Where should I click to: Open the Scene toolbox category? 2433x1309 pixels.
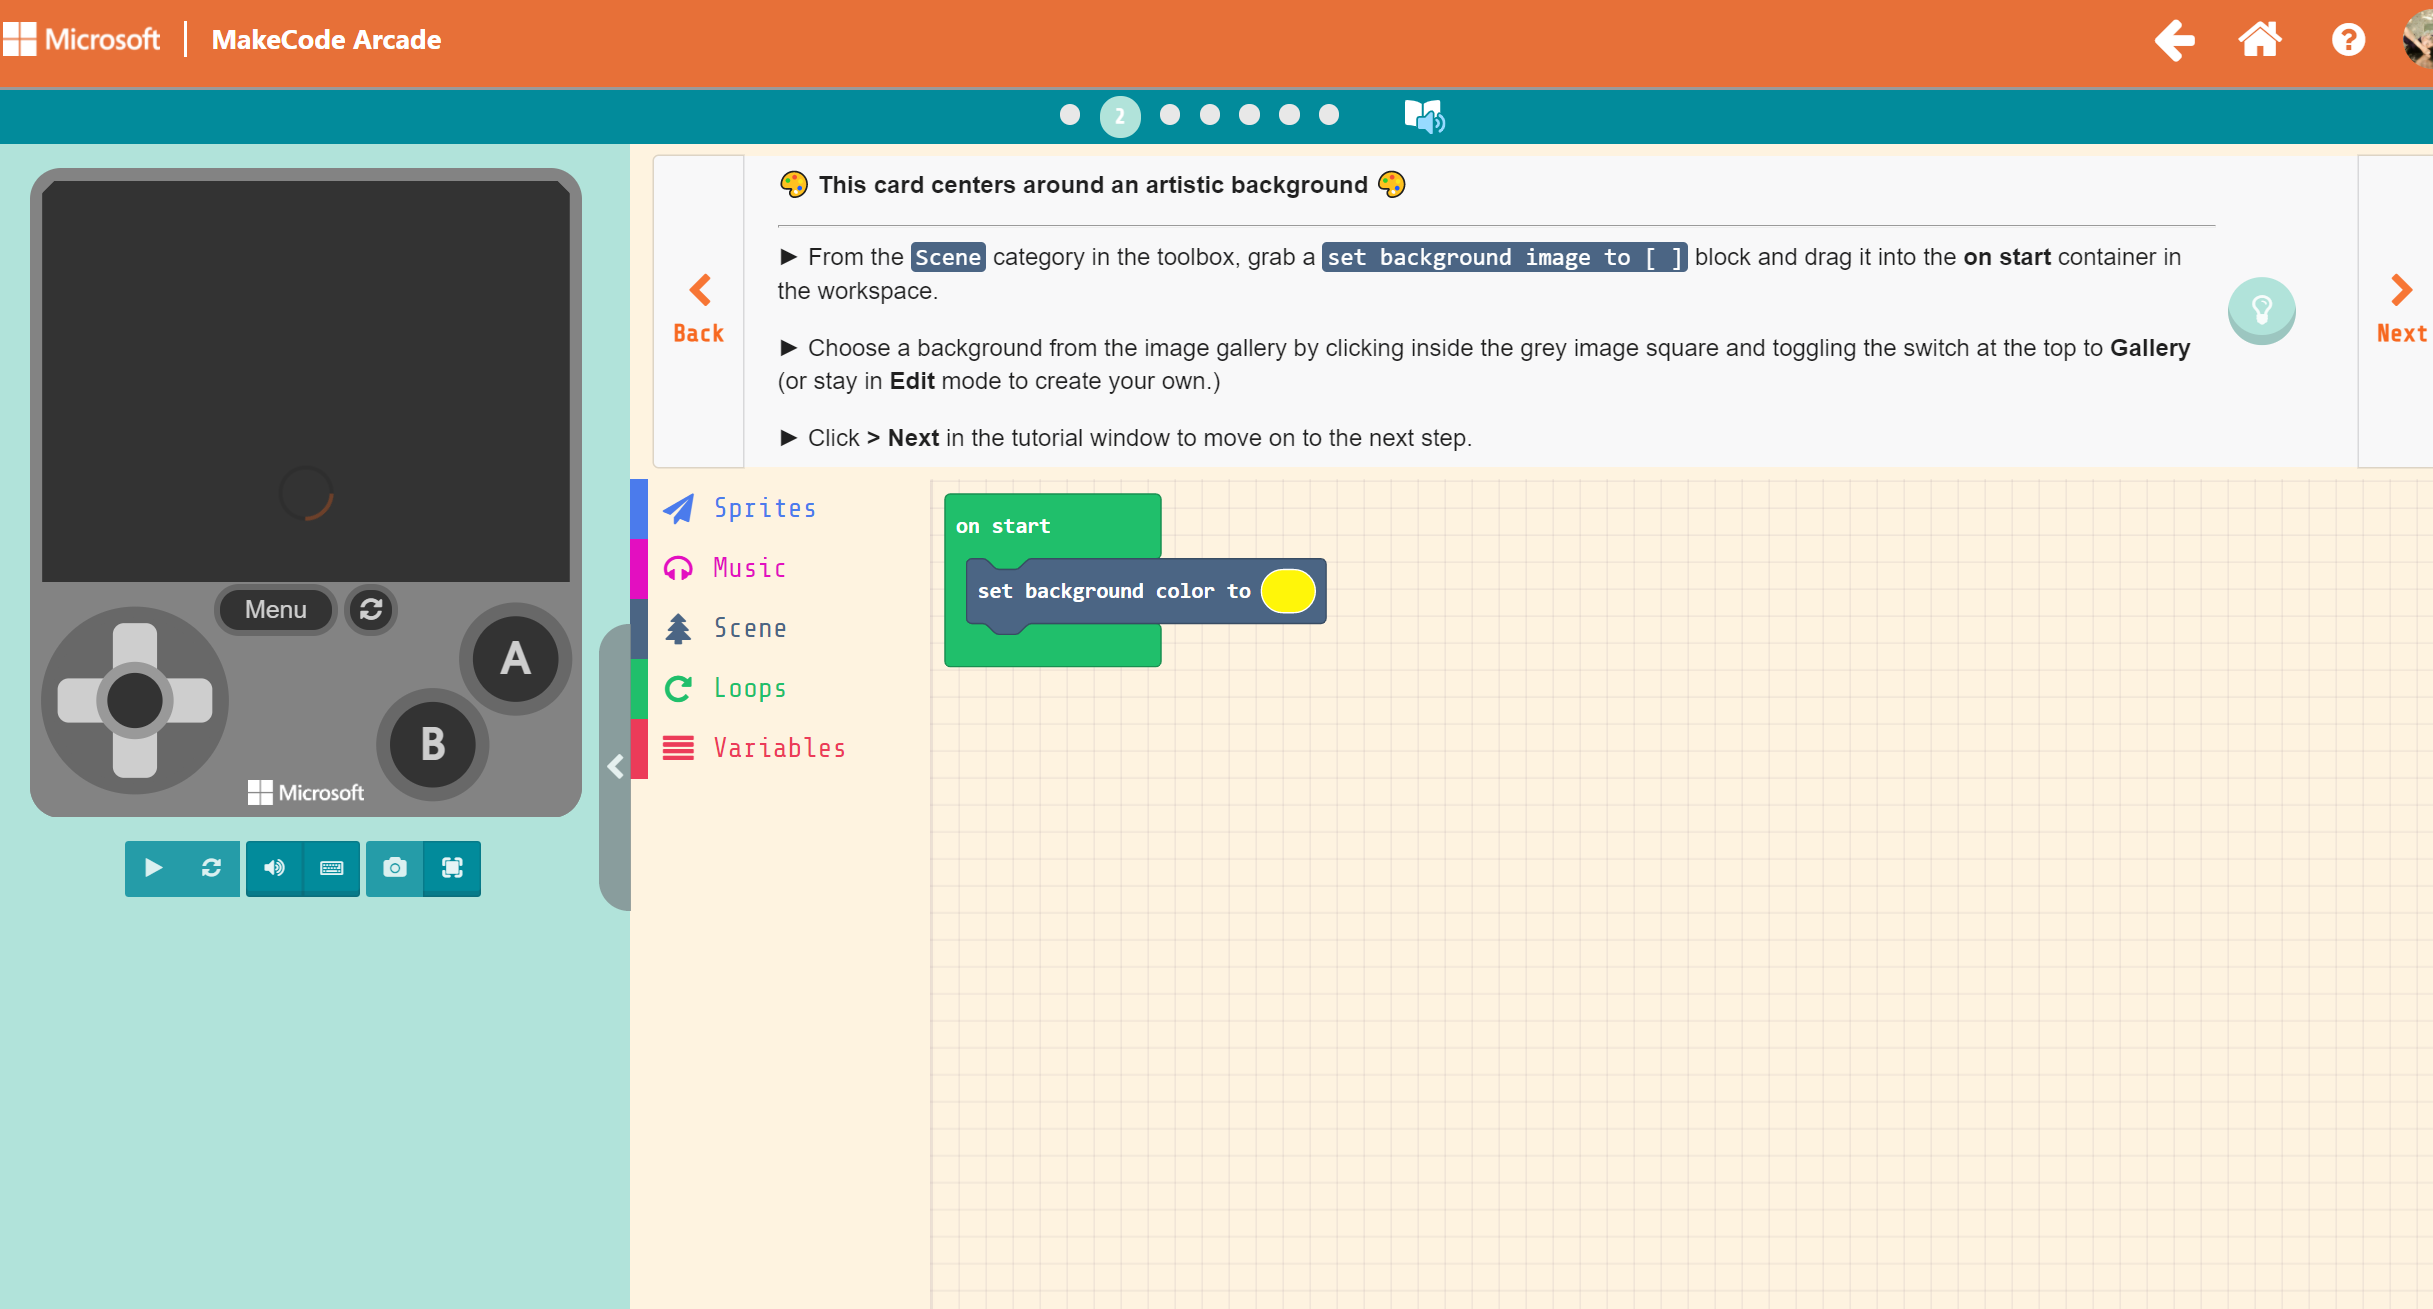click(x=750, y=628)
